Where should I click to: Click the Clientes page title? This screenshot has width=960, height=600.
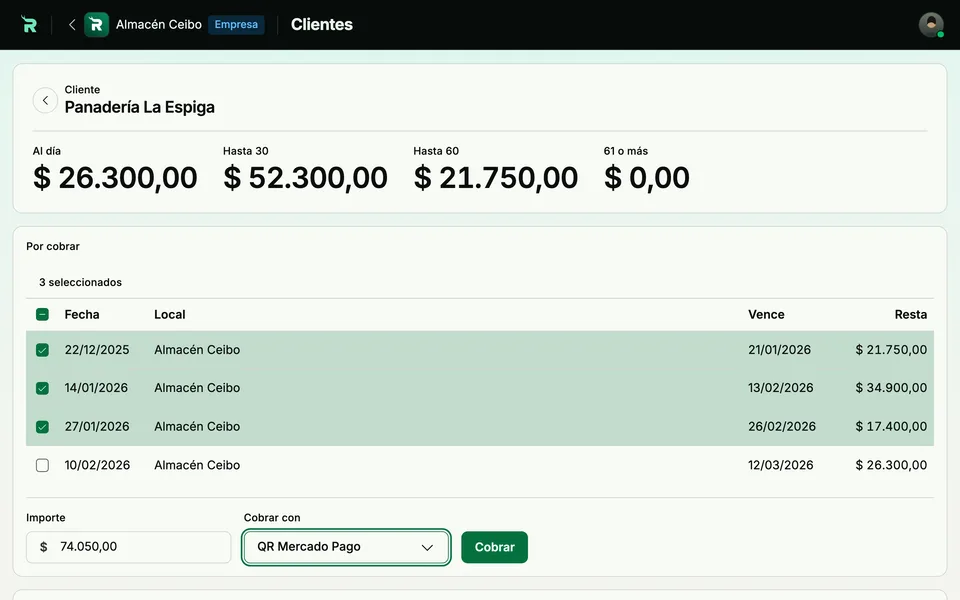pyautogui.click(x=321, y=24)
